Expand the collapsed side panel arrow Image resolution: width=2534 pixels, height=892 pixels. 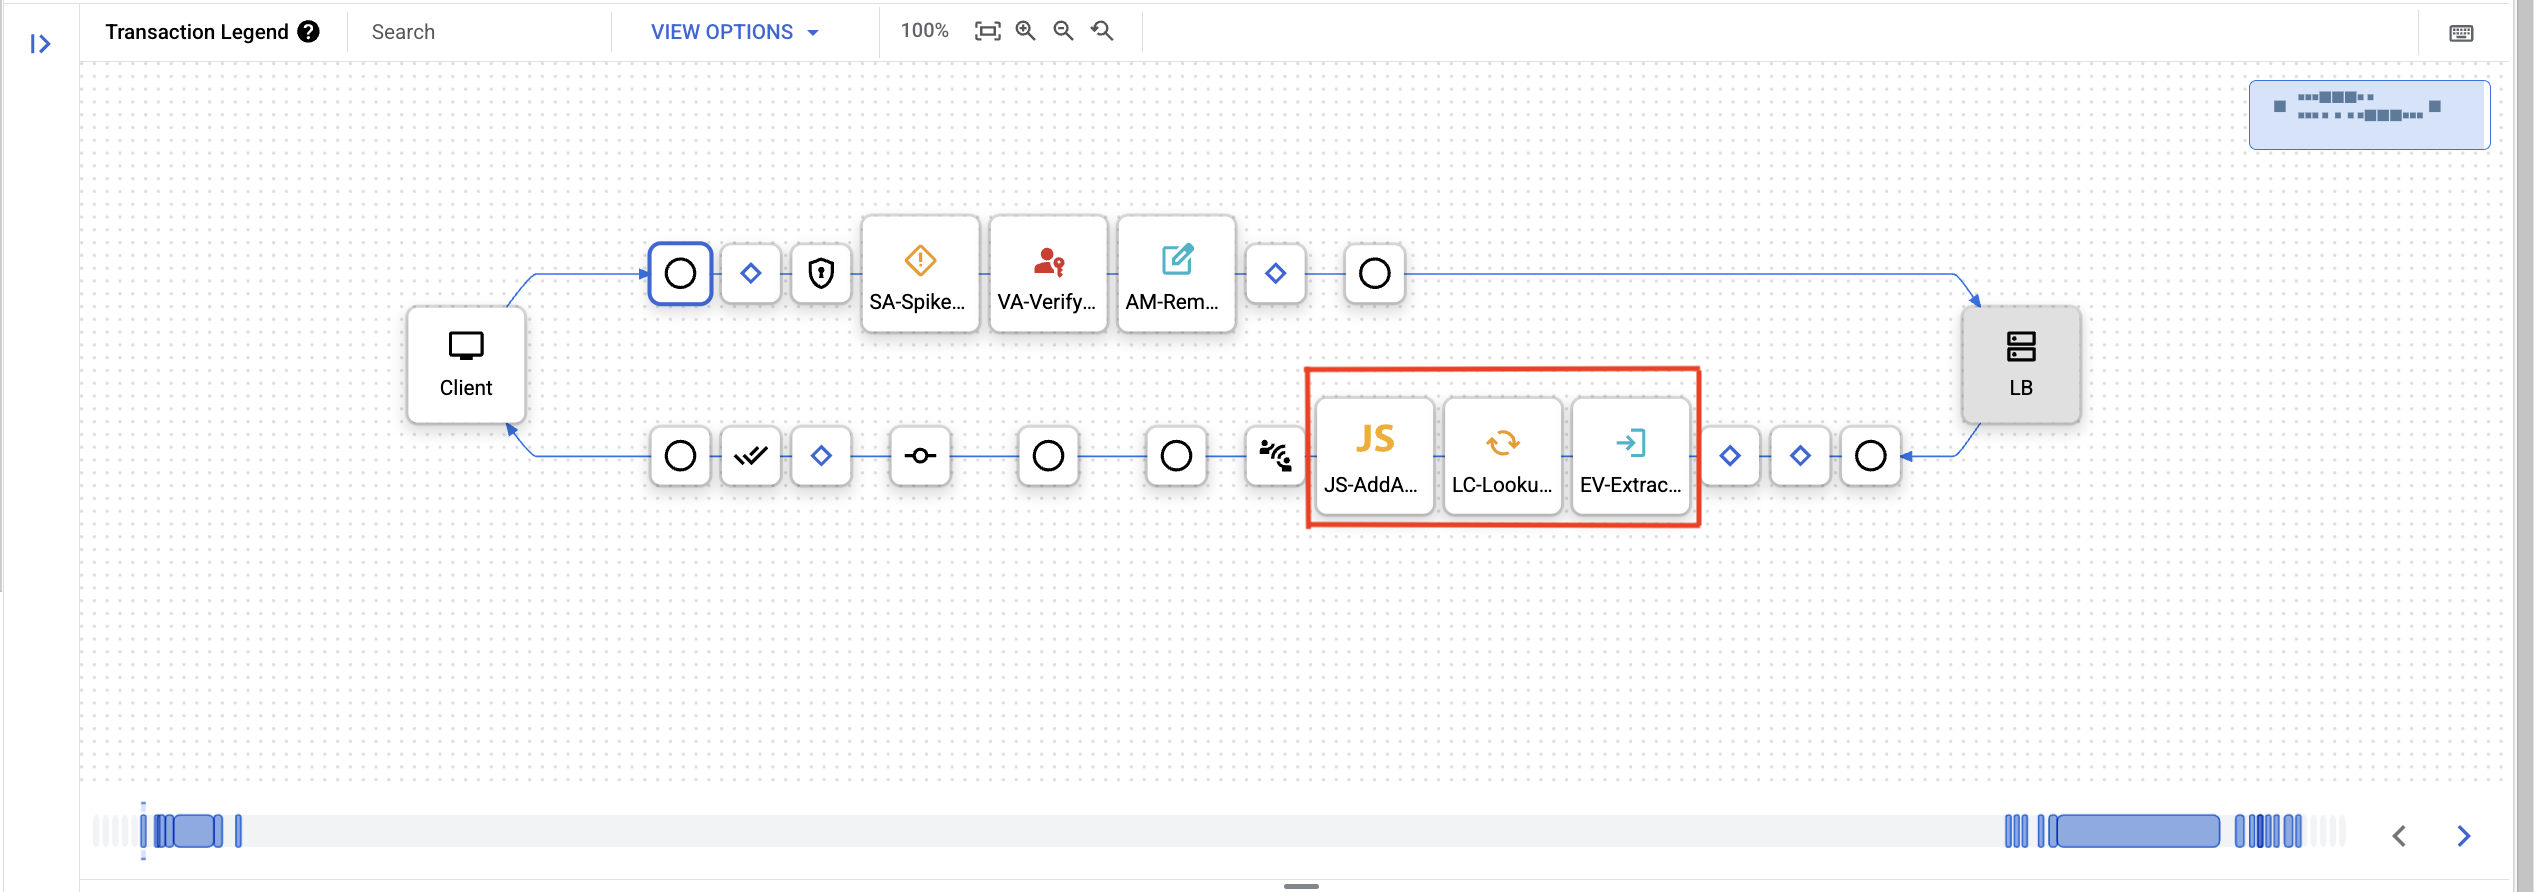40,43
